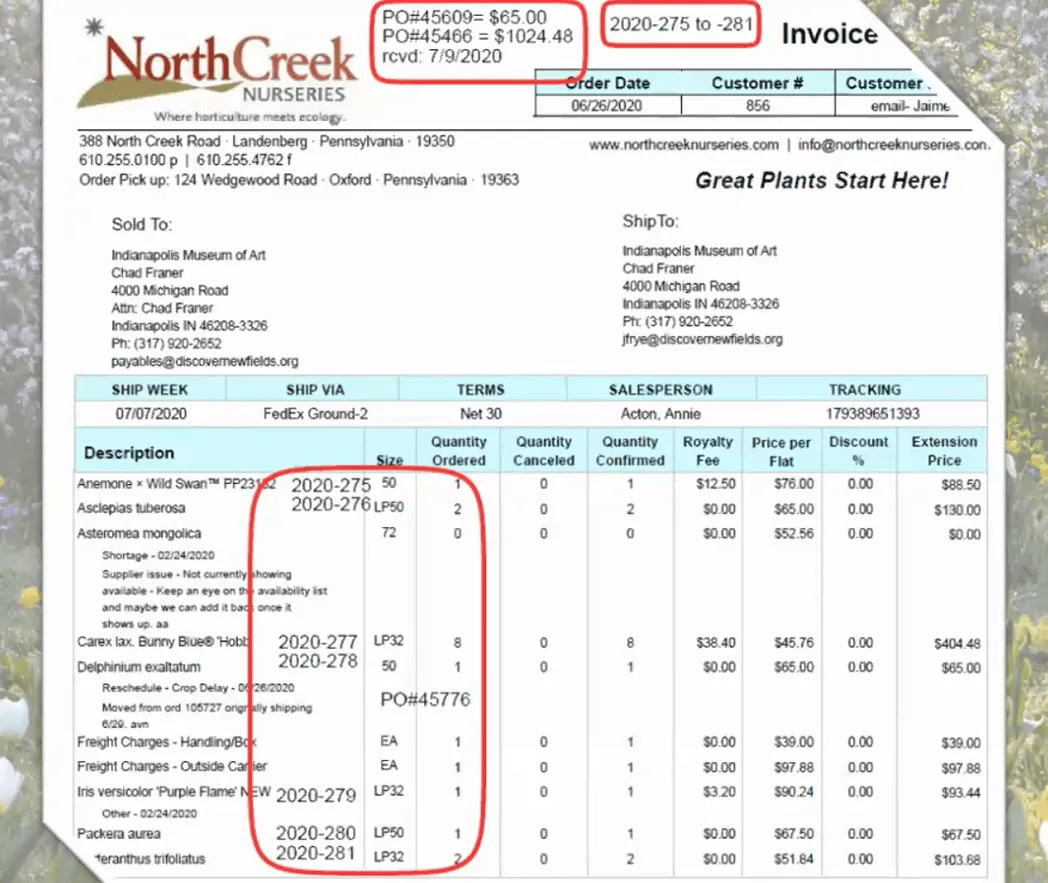Select salesperson "Acton, Annie"
The image size is (1048, 883).
tap(661, 414)
